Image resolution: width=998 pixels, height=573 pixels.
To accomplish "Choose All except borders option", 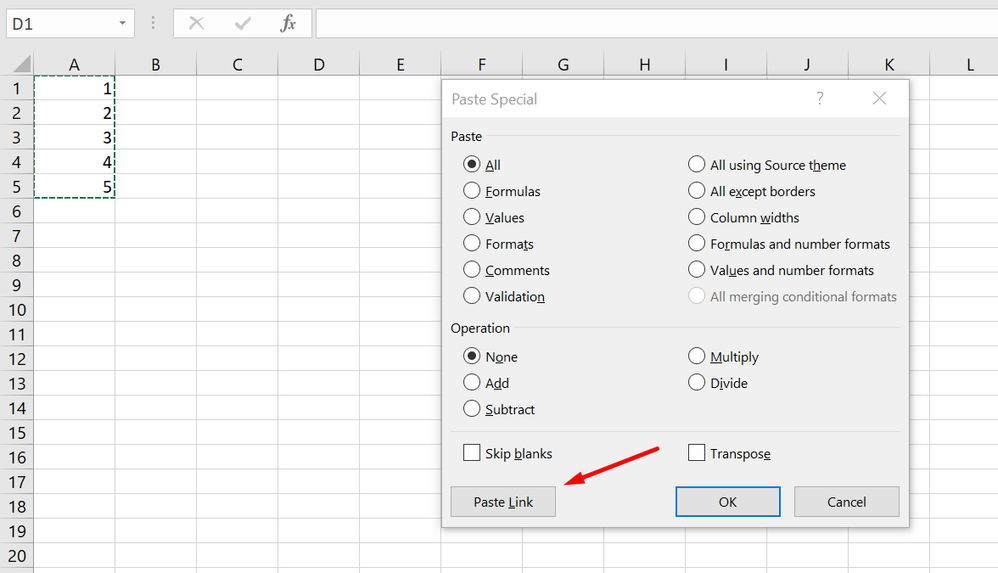I will pyautogui.click(x=696, y=190).
